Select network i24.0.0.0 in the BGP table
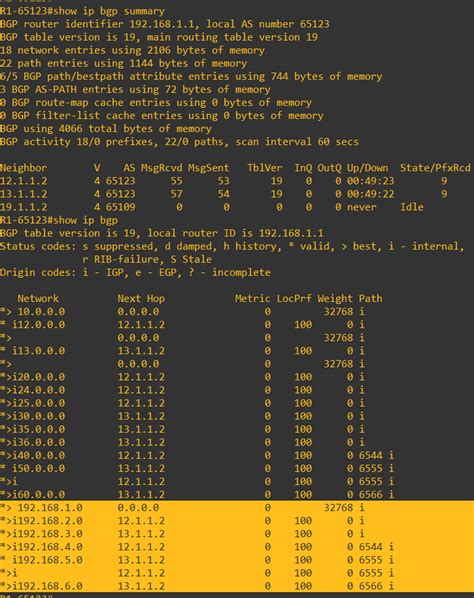 [39, 390]
